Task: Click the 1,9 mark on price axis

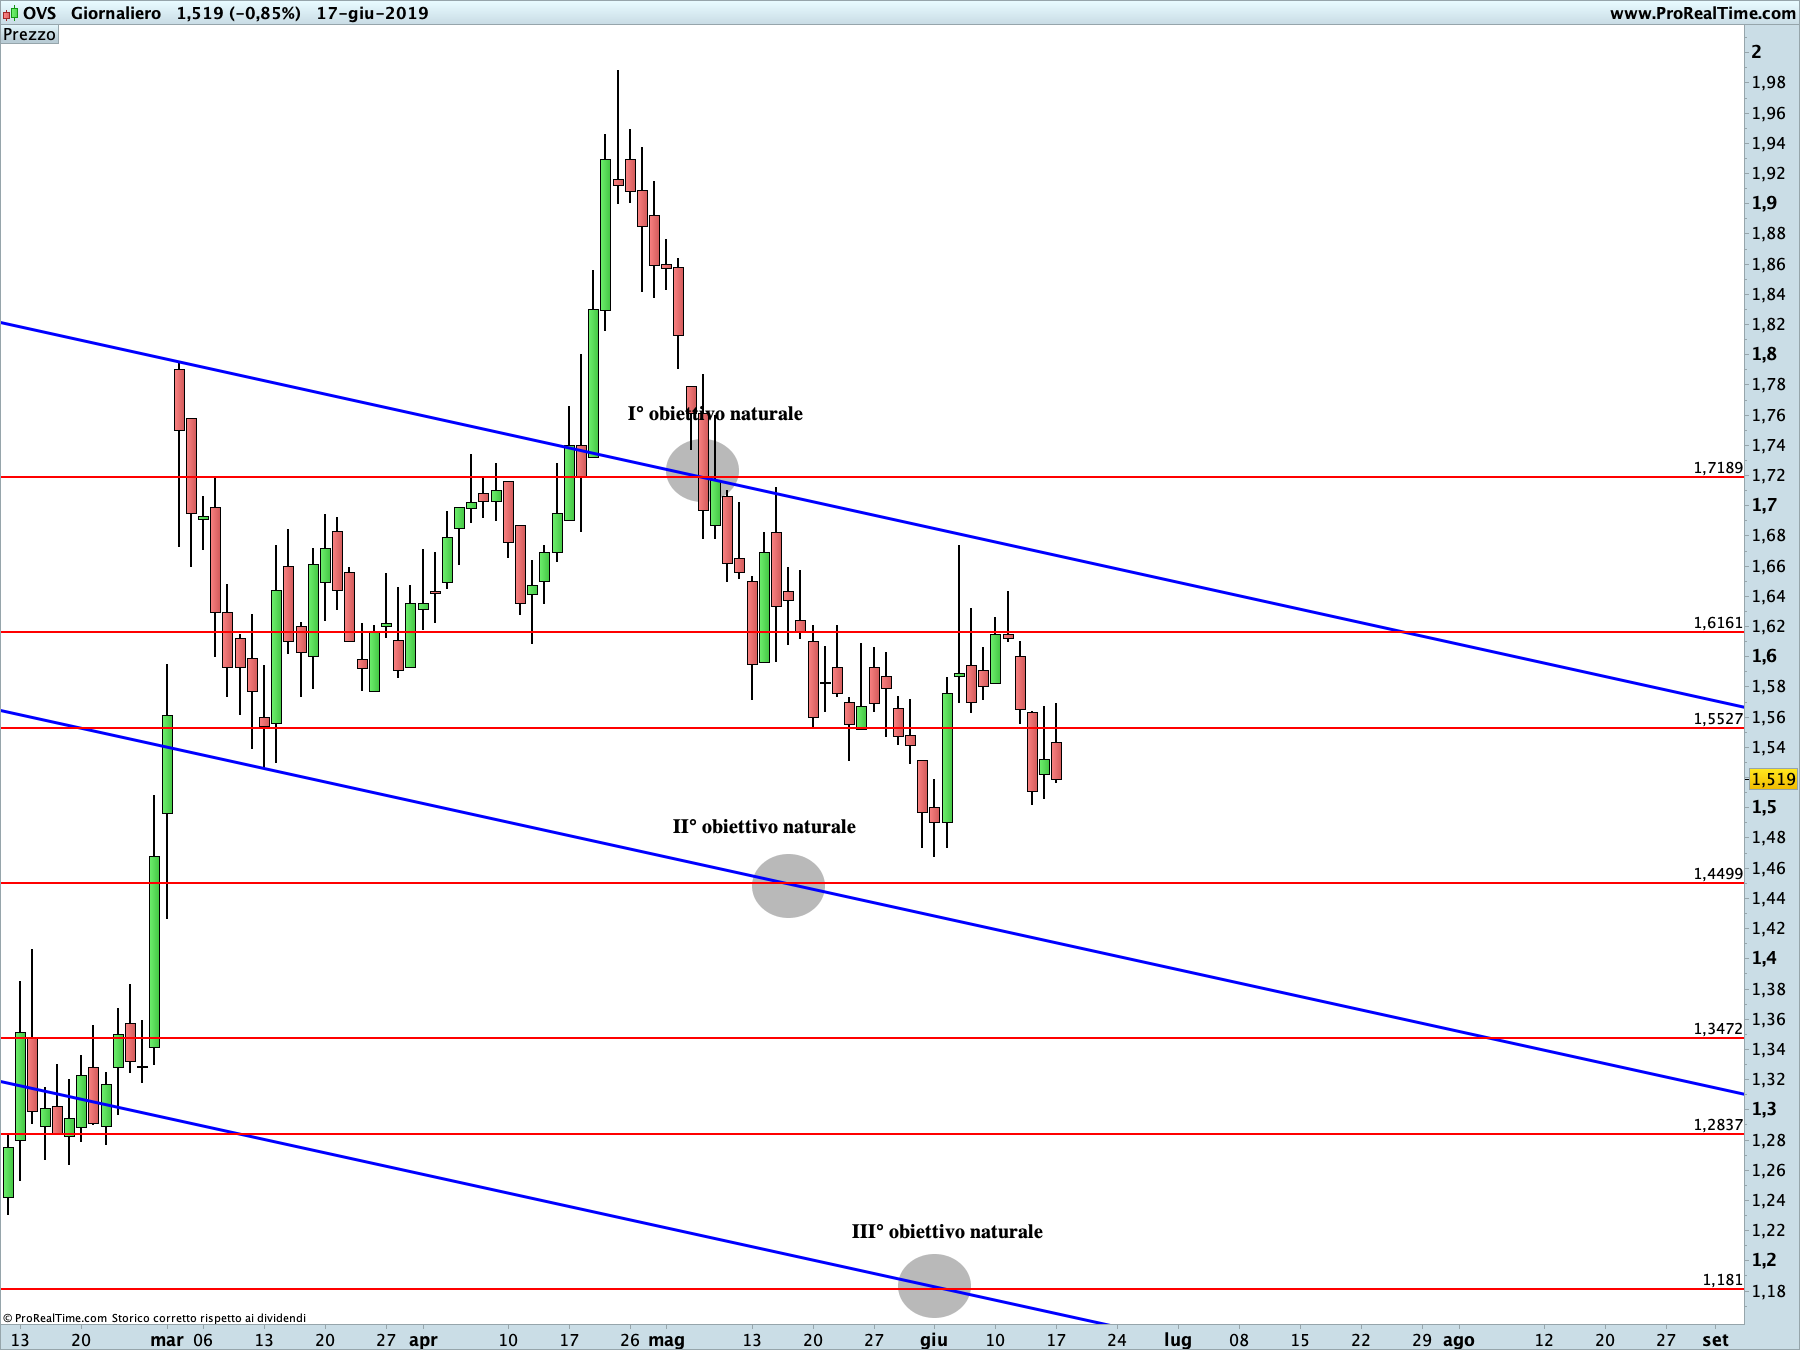Action: 1764,203
